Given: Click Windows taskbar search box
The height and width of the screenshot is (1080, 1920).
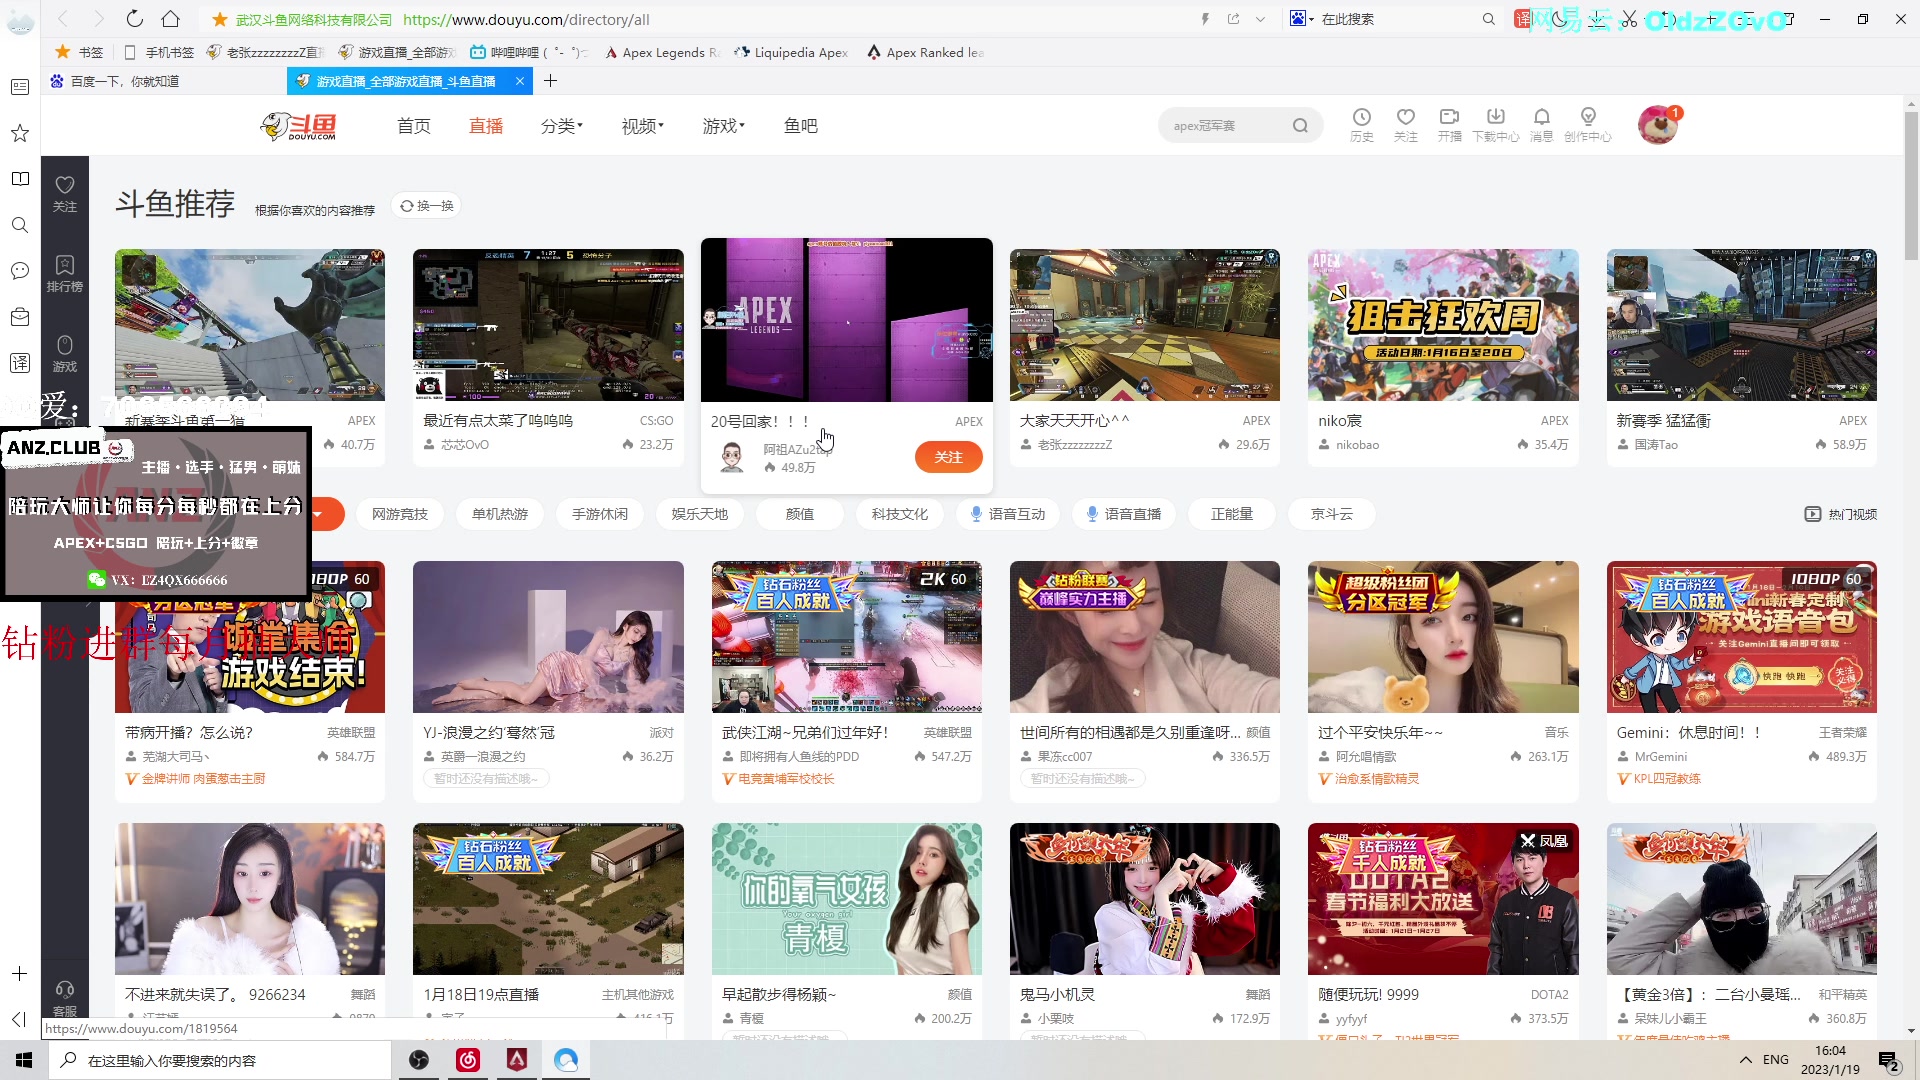Looking at the screenshot, I should coord(220,1060).
